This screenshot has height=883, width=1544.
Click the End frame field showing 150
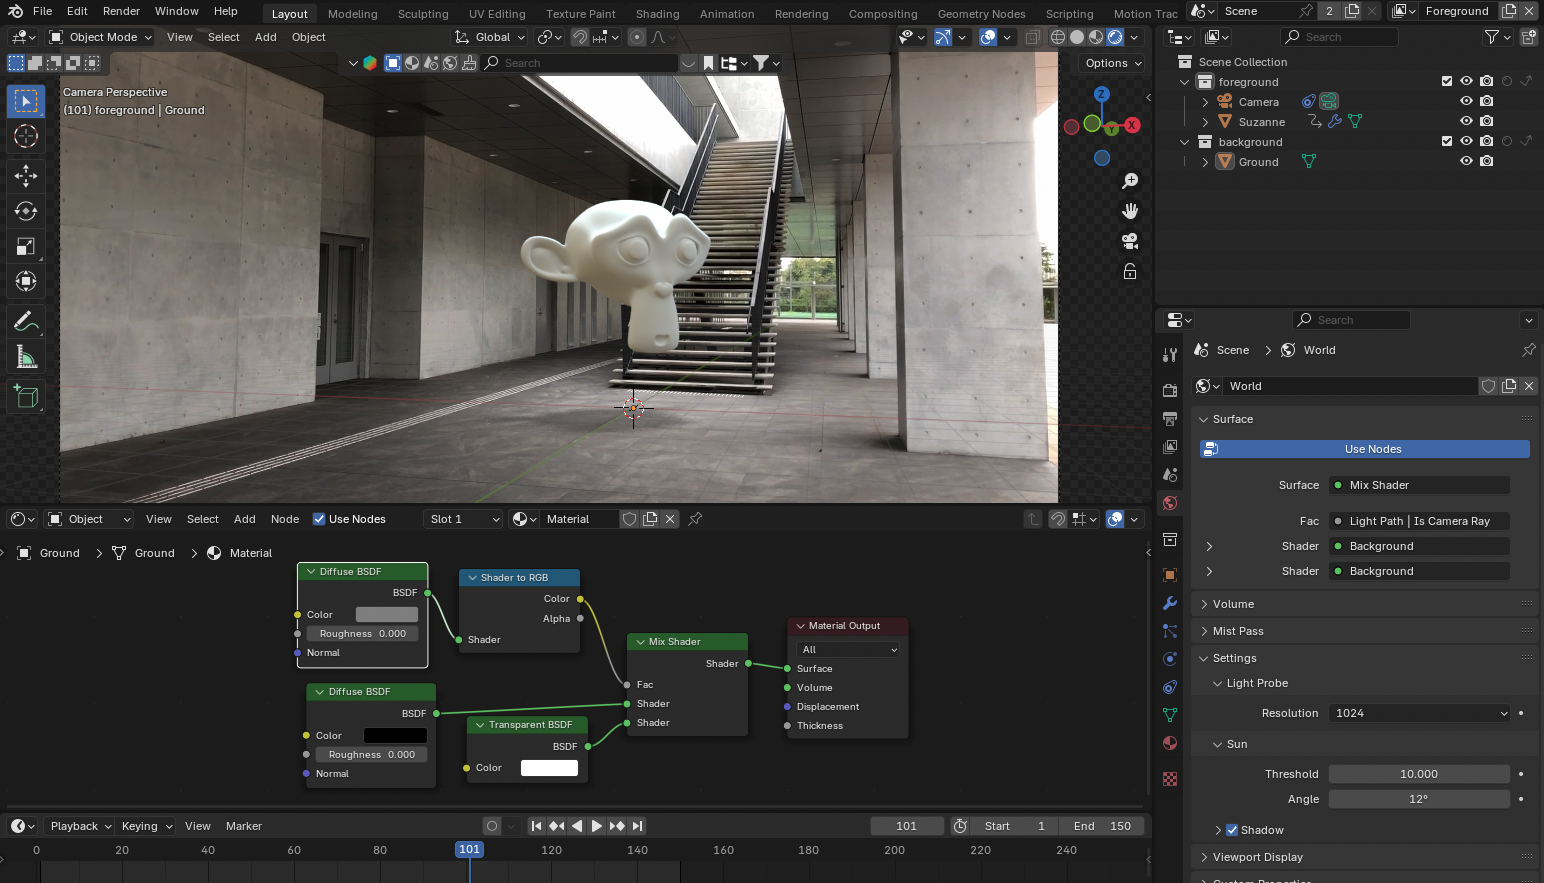tap(1102, 826)
